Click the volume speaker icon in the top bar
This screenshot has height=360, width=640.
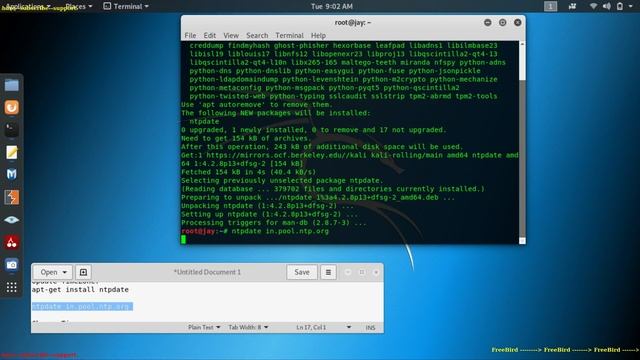pos(607,6)
